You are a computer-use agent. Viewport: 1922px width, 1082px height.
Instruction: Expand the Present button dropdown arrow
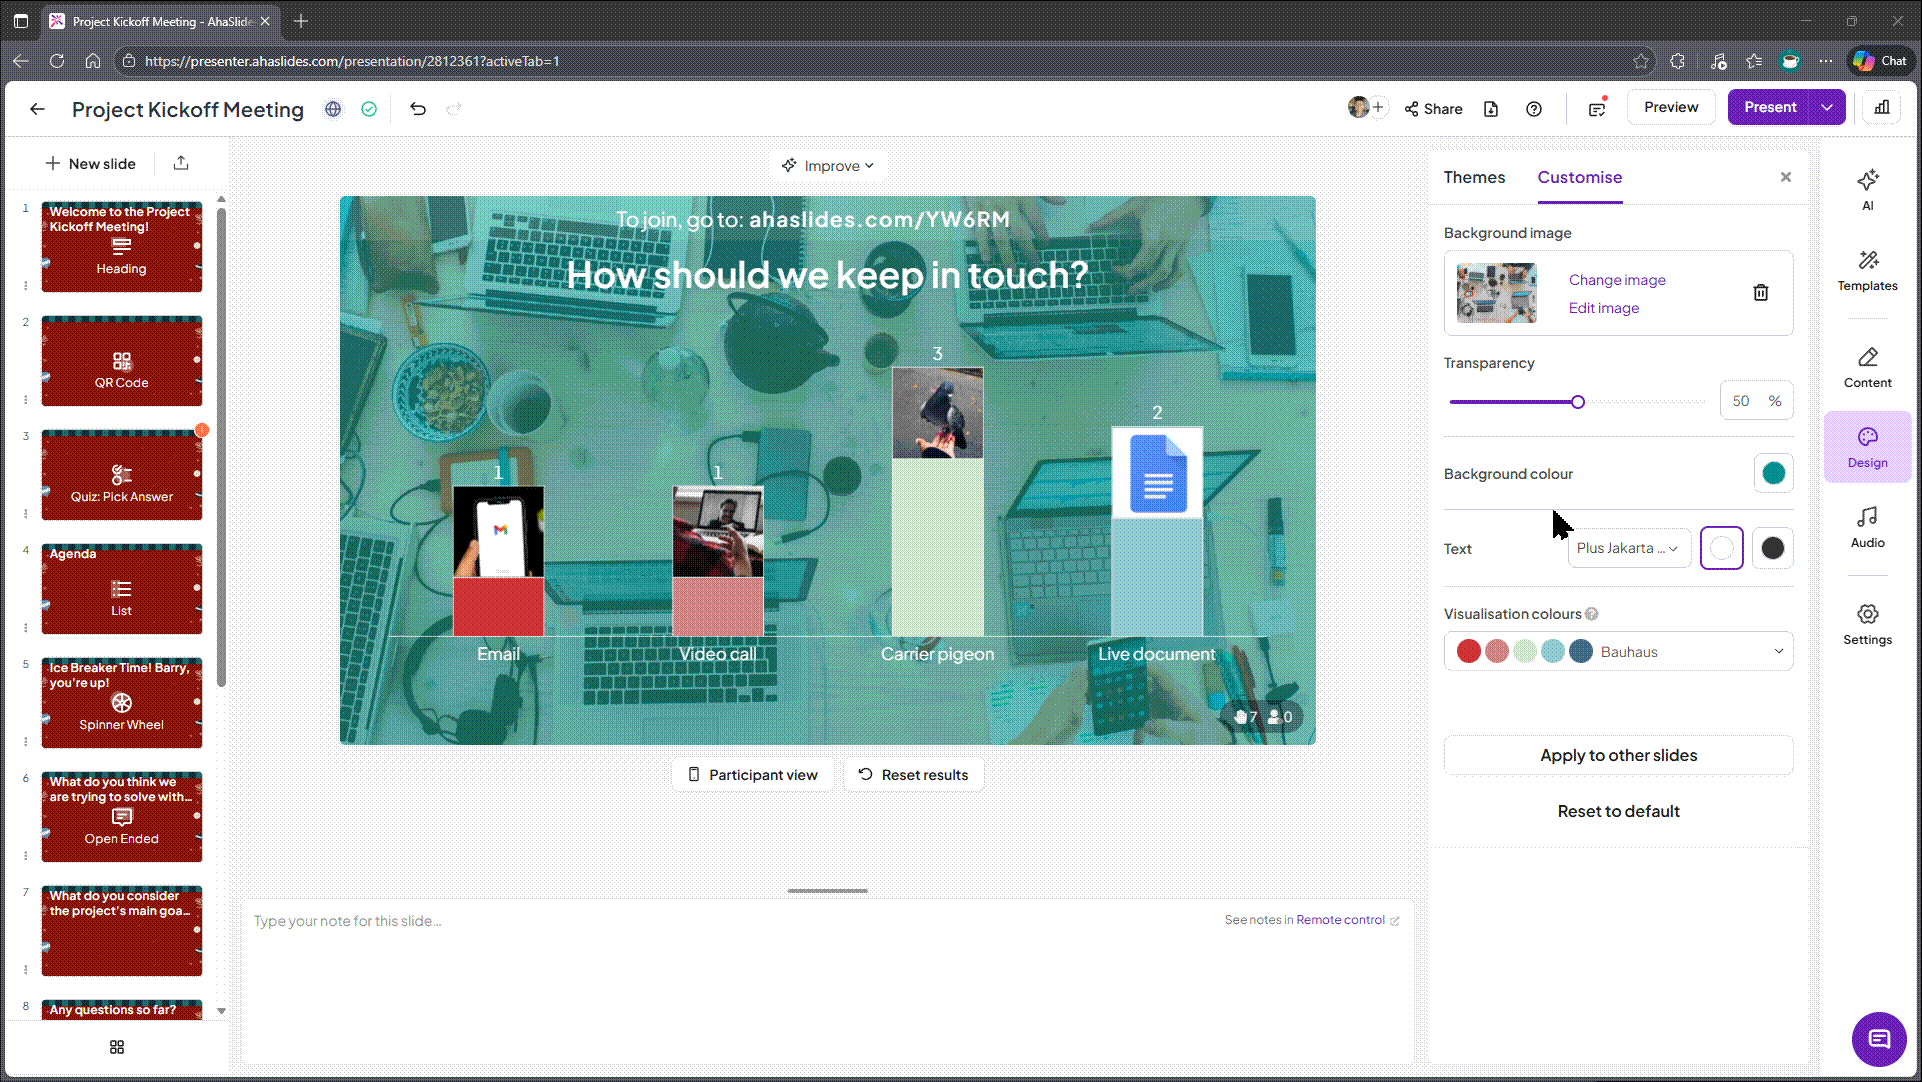1827,107
